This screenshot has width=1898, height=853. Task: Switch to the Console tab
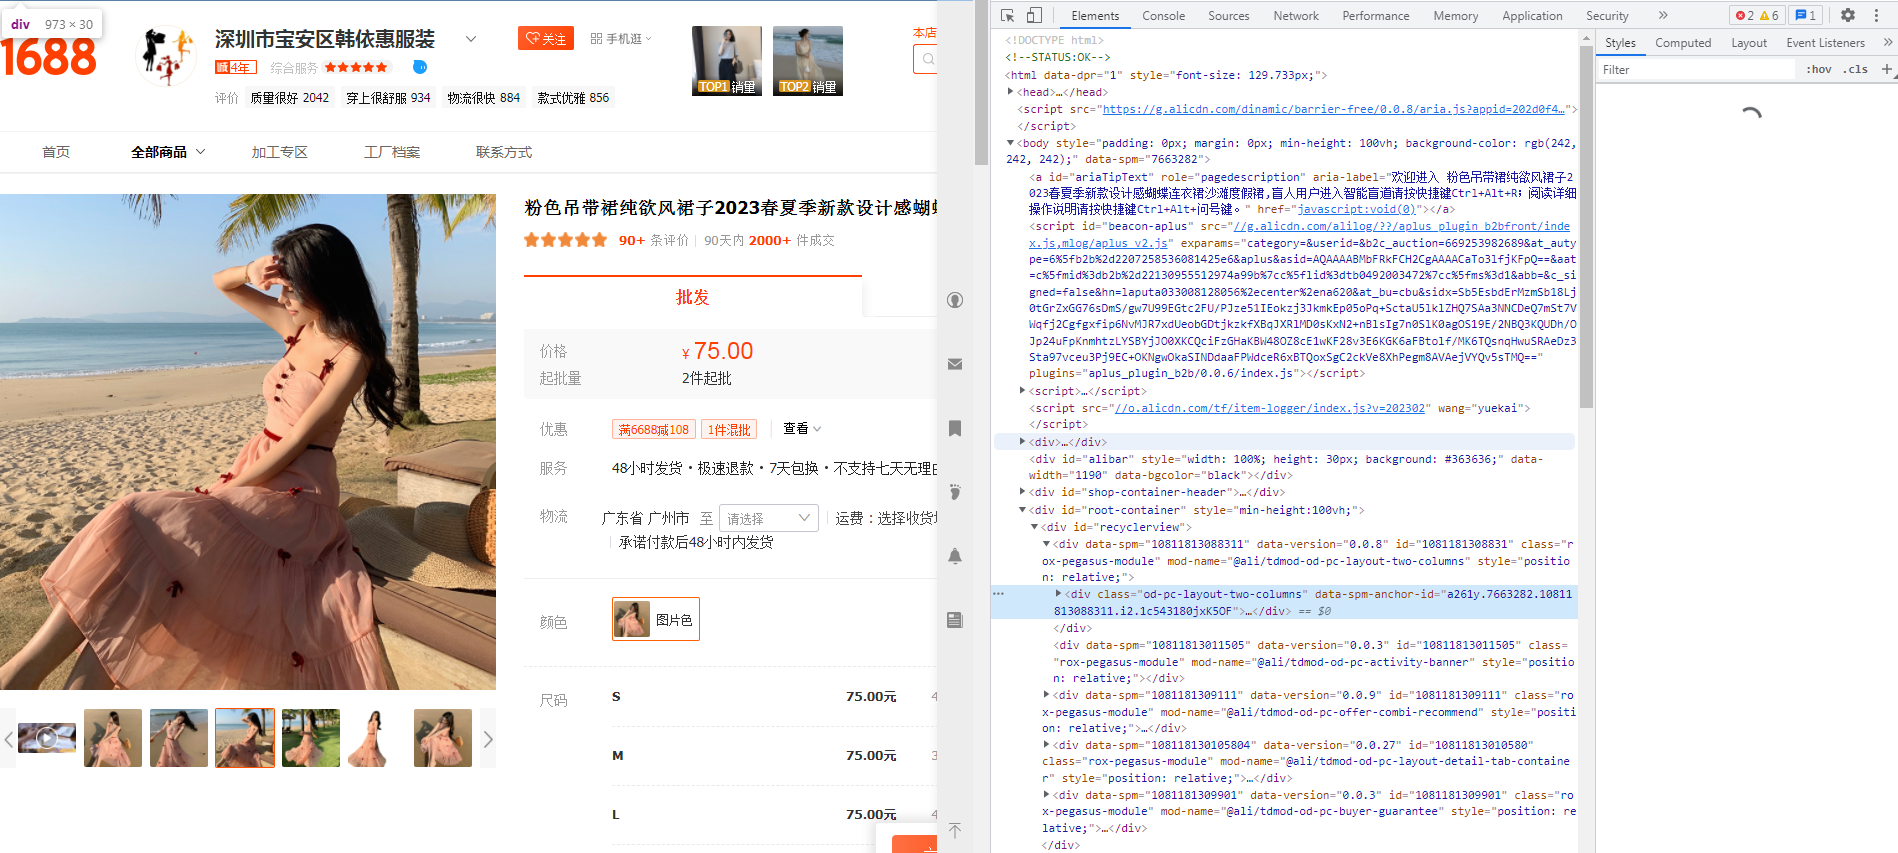click(1163, 16)
